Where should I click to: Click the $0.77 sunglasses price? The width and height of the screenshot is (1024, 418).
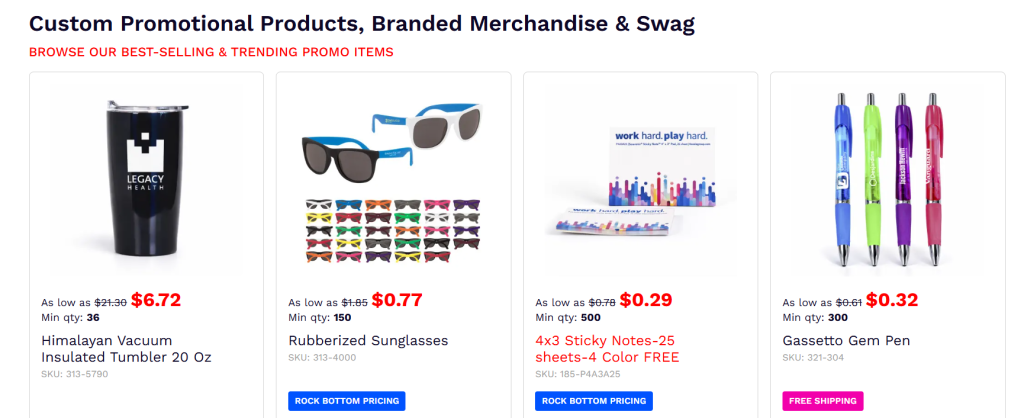397,299
